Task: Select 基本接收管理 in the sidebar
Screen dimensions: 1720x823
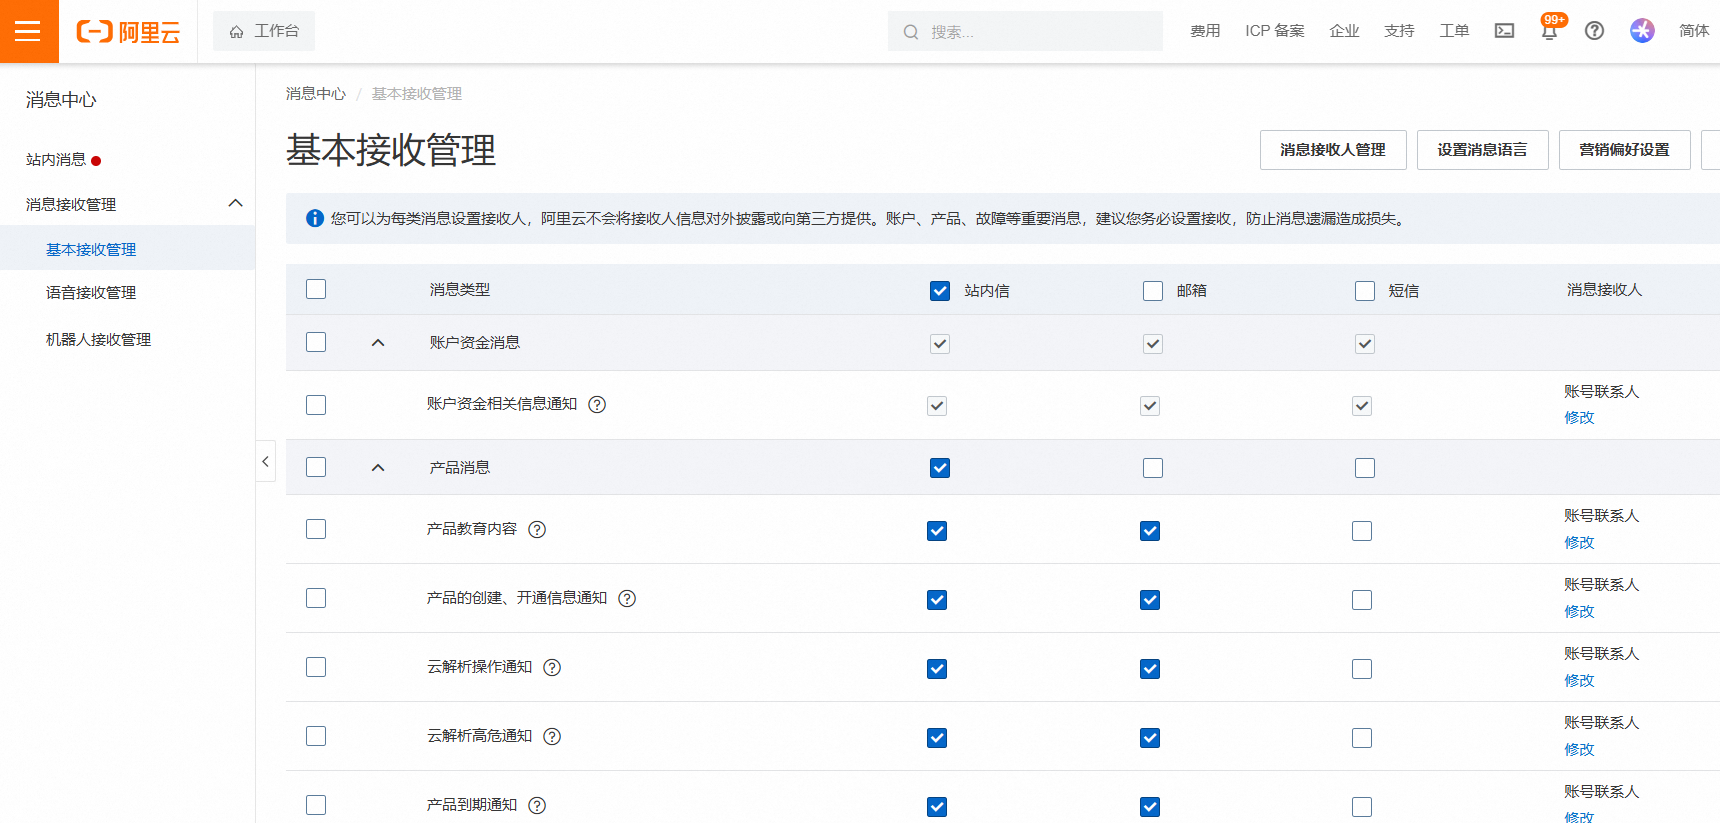Action: (91, 249)
